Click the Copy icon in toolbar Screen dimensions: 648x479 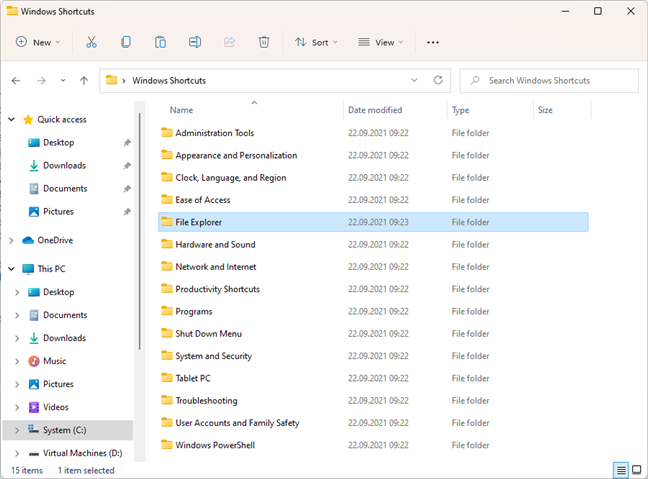pyautogui.click(x=126, y=42)
